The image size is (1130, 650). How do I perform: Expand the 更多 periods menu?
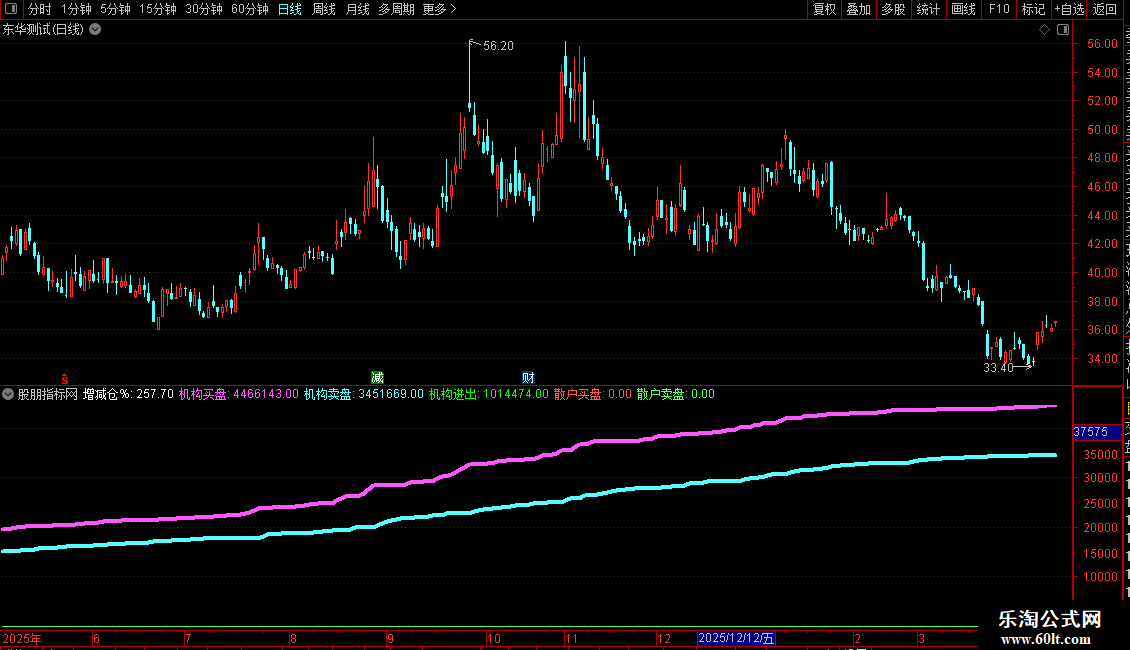pyautogui.click(x=440, y=9)
